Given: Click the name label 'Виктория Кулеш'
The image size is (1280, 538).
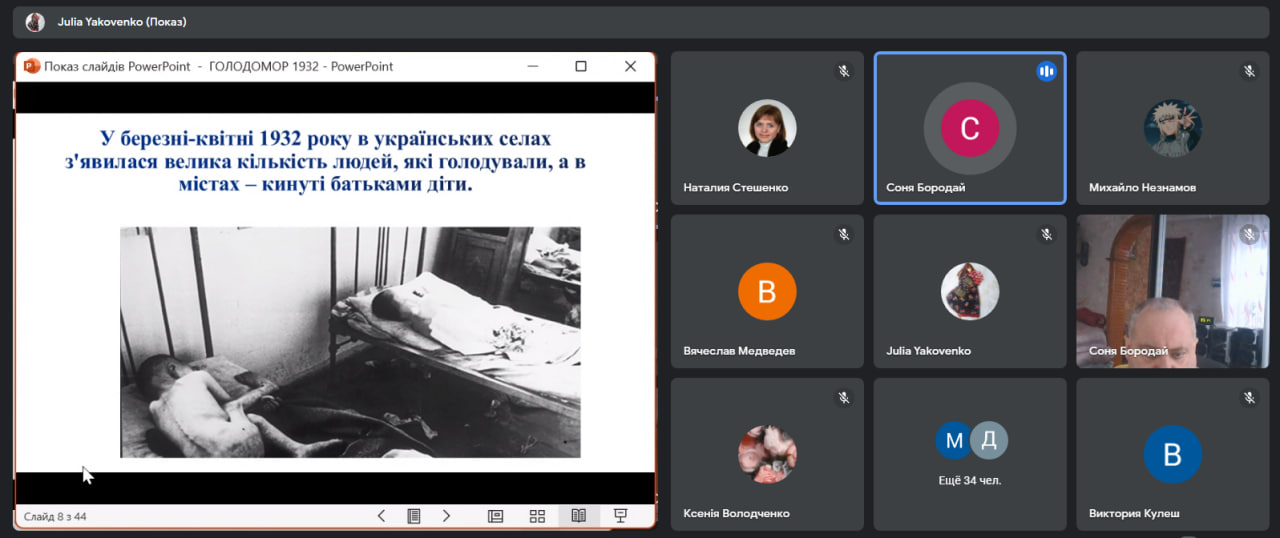Looking at the screenshot, I should [1134, 514].
